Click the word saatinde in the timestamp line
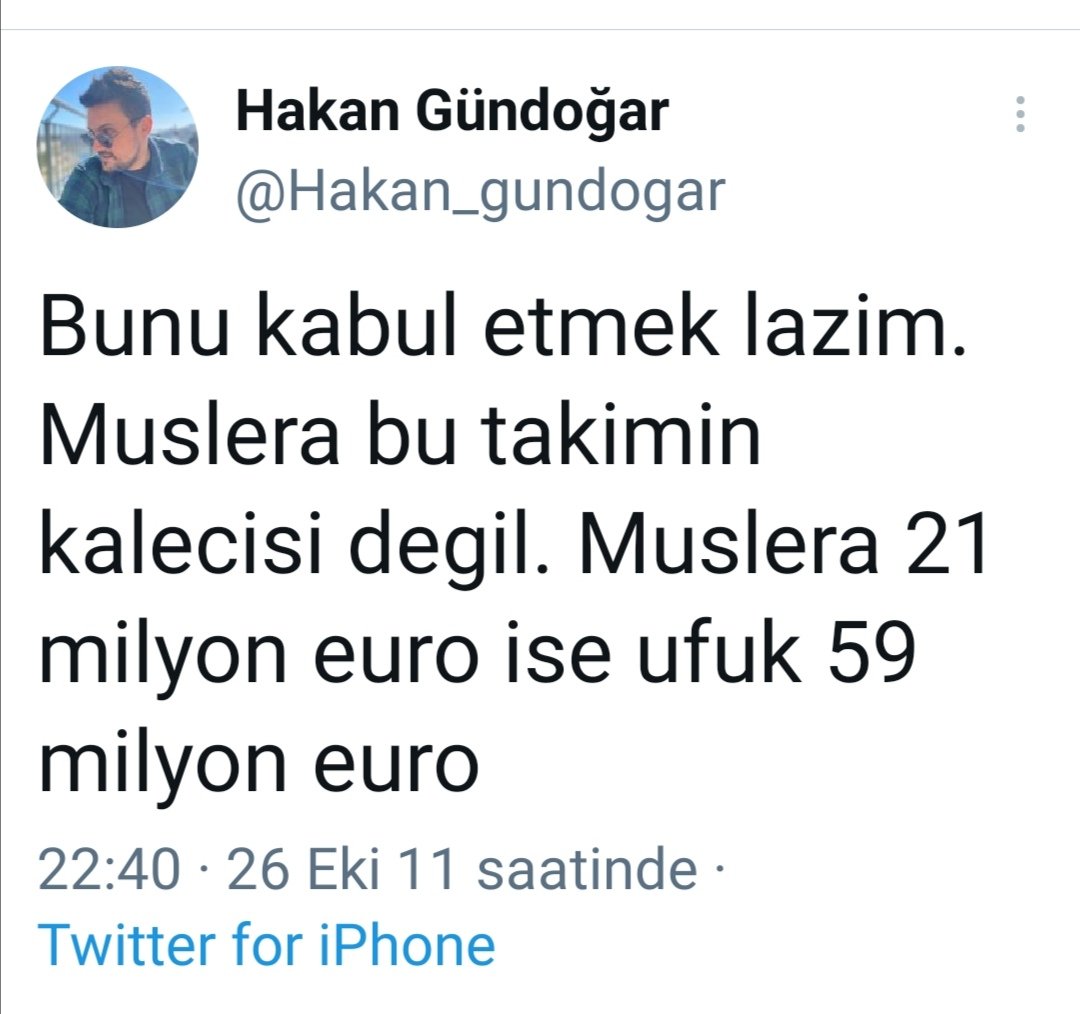Screen dimensions: 1080x1014 [587, 869]
